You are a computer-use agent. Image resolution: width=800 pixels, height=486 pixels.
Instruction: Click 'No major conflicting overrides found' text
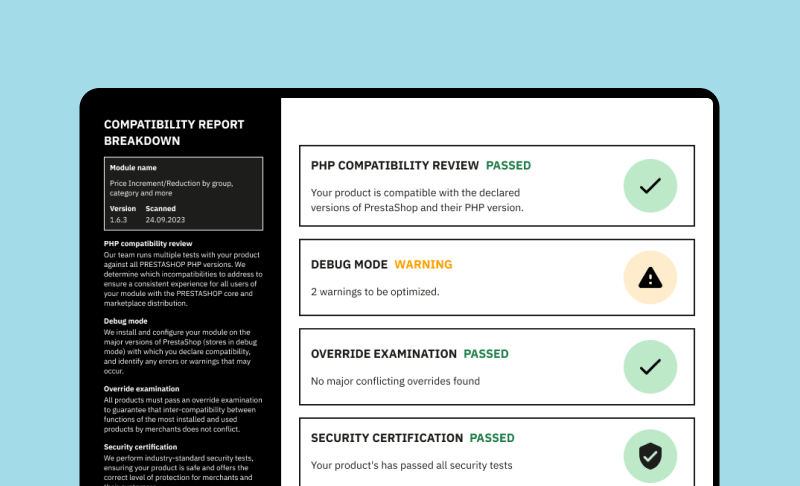point(395,381)
